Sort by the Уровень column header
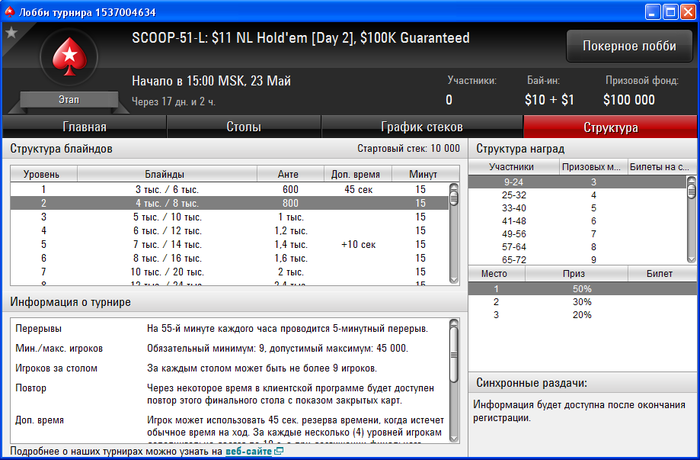The height and width of the screenshot is (460, 700). coord(44,174)
